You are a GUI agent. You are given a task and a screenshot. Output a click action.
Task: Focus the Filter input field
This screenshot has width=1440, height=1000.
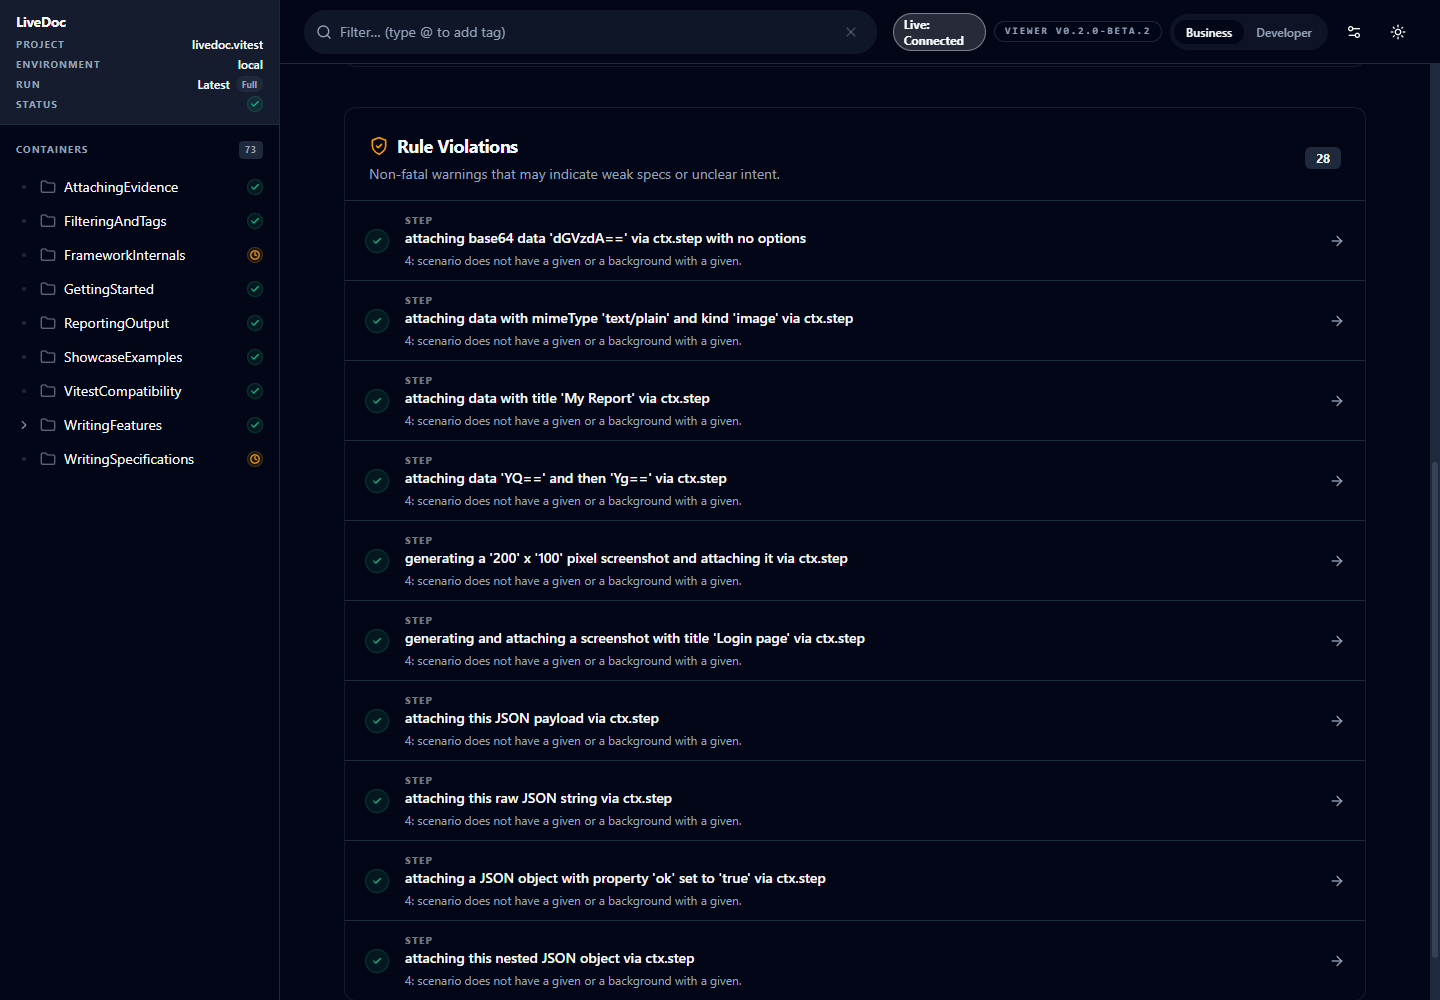point(590,32)
